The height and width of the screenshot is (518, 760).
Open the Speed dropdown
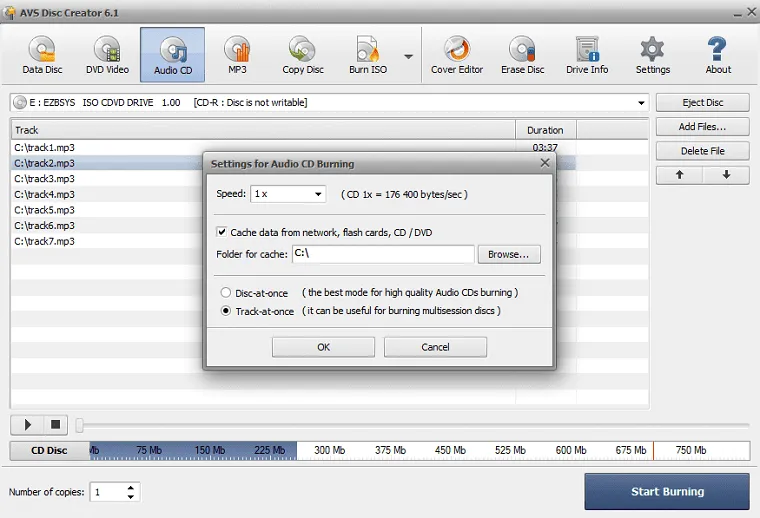pyautogui.click(x=288, y=194)
